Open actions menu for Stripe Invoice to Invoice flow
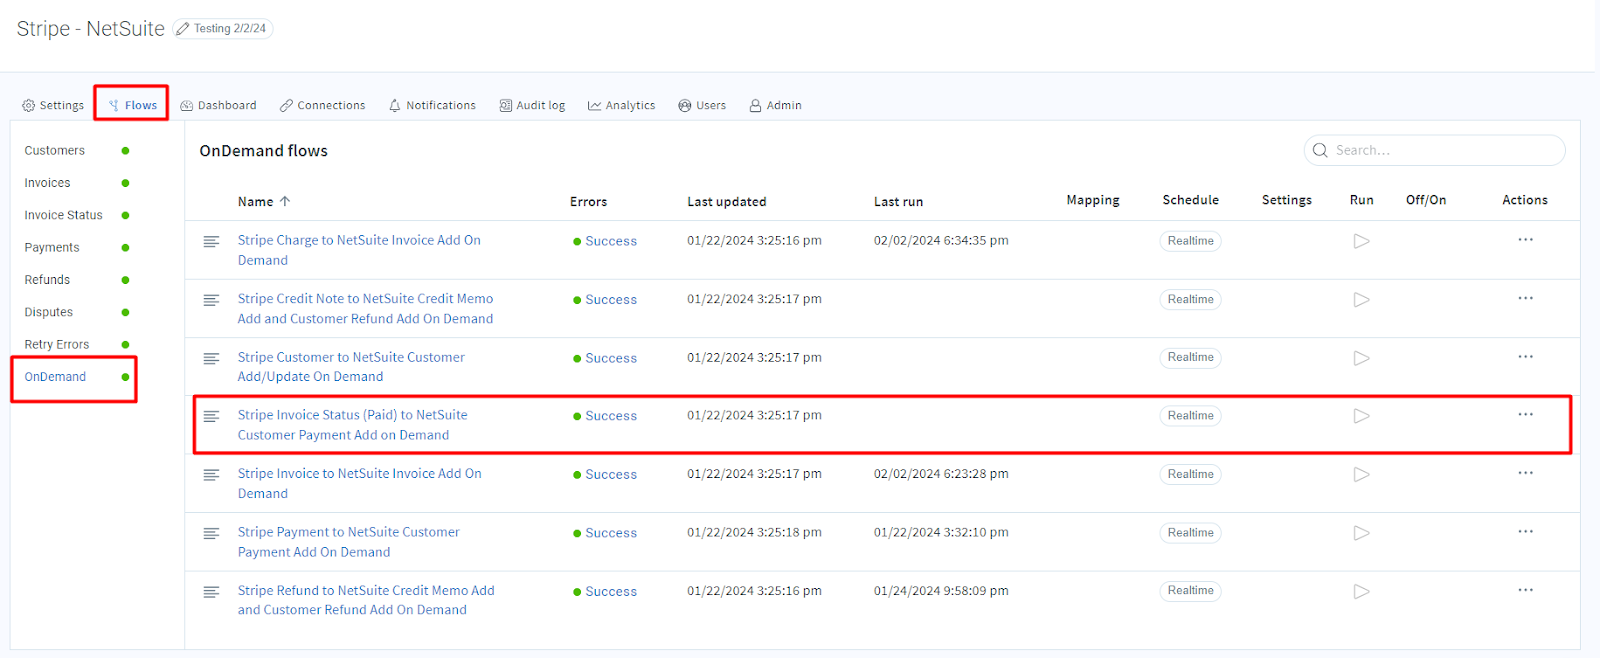This screenshot has width=1600, height=658. click(1525, 473)
